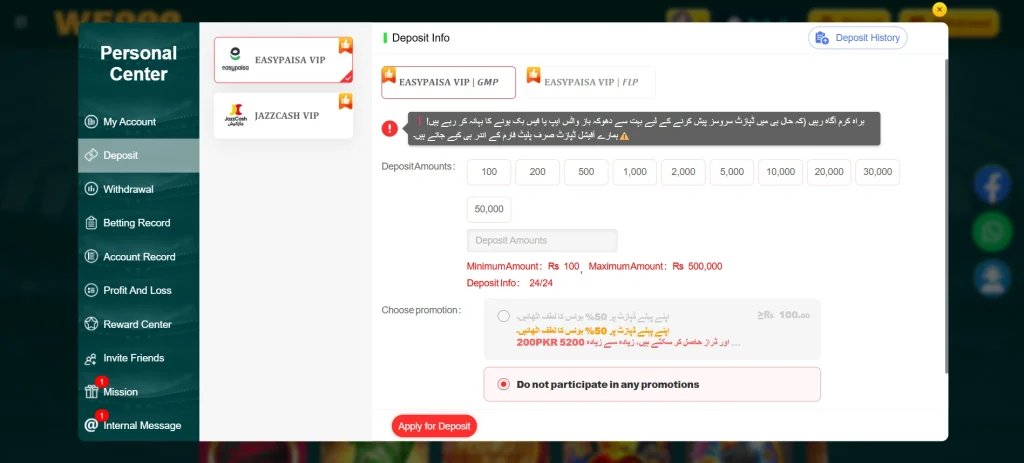Open Betting Record in the sidebar
The height and width of the screenshot is (463, 1024).
pyautogui.click(x=138, y=223)
